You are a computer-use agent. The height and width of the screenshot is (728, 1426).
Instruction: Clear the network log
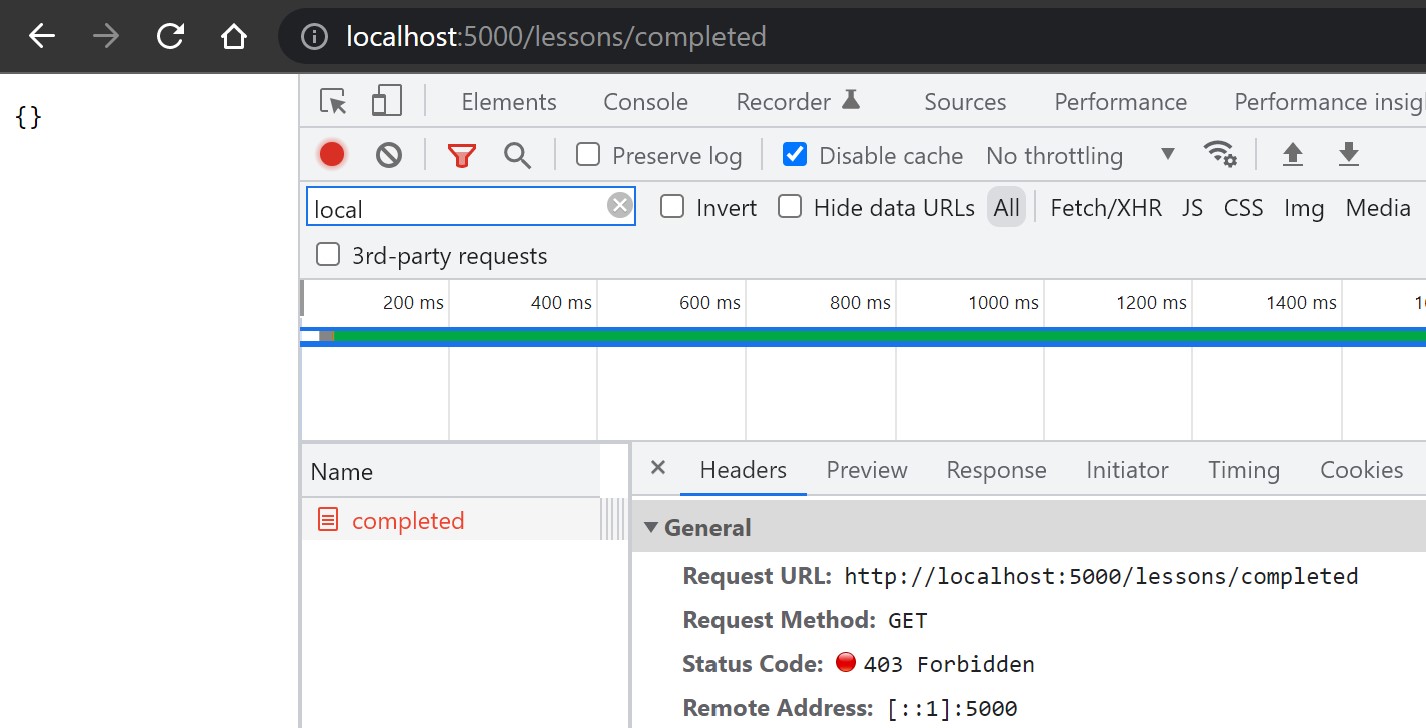pyautogui.click(x=389, y=155)
